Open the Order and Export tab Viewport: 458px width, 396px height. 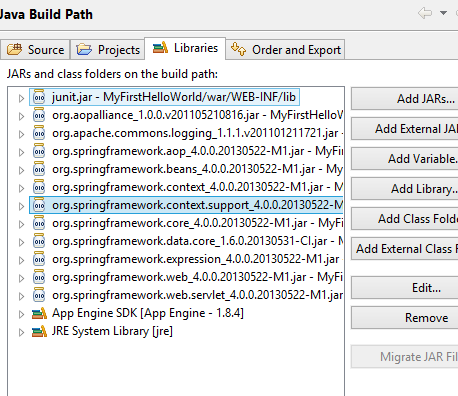click(x=285, y=50)
